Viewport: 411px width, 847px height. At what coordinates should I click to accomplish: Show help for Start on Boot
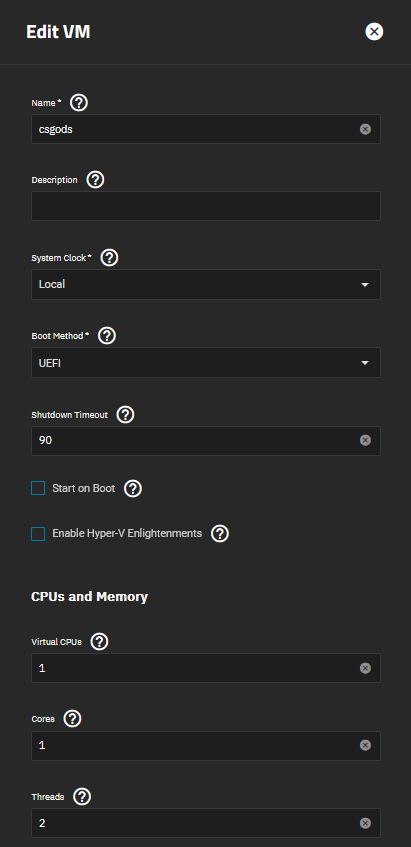coord(133,489)
